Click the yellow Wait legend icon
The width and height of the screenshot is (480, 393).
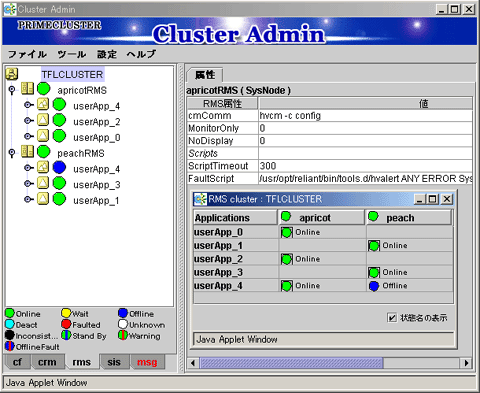point(66,313)
